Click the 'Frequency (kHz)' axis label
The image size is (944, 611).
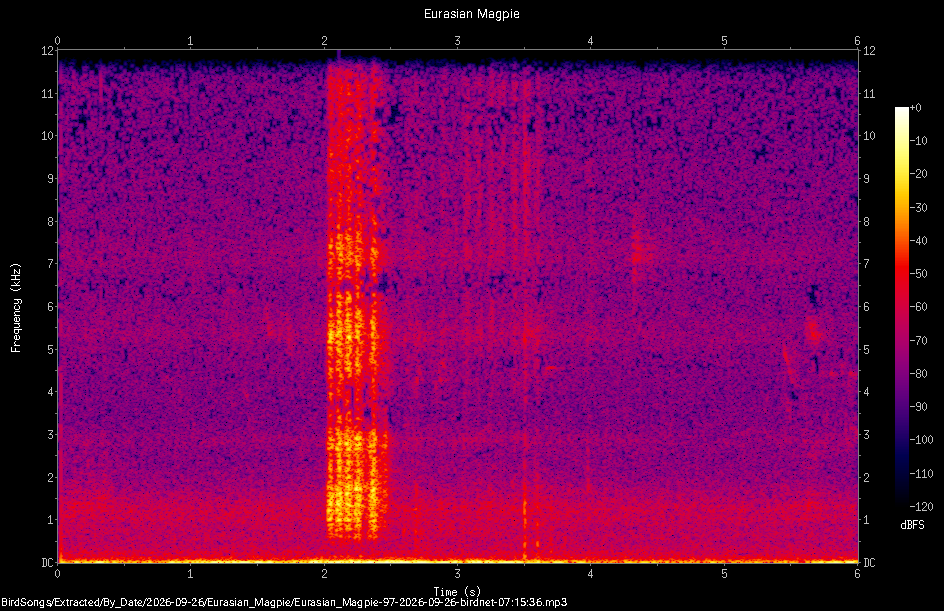(16, 308)
